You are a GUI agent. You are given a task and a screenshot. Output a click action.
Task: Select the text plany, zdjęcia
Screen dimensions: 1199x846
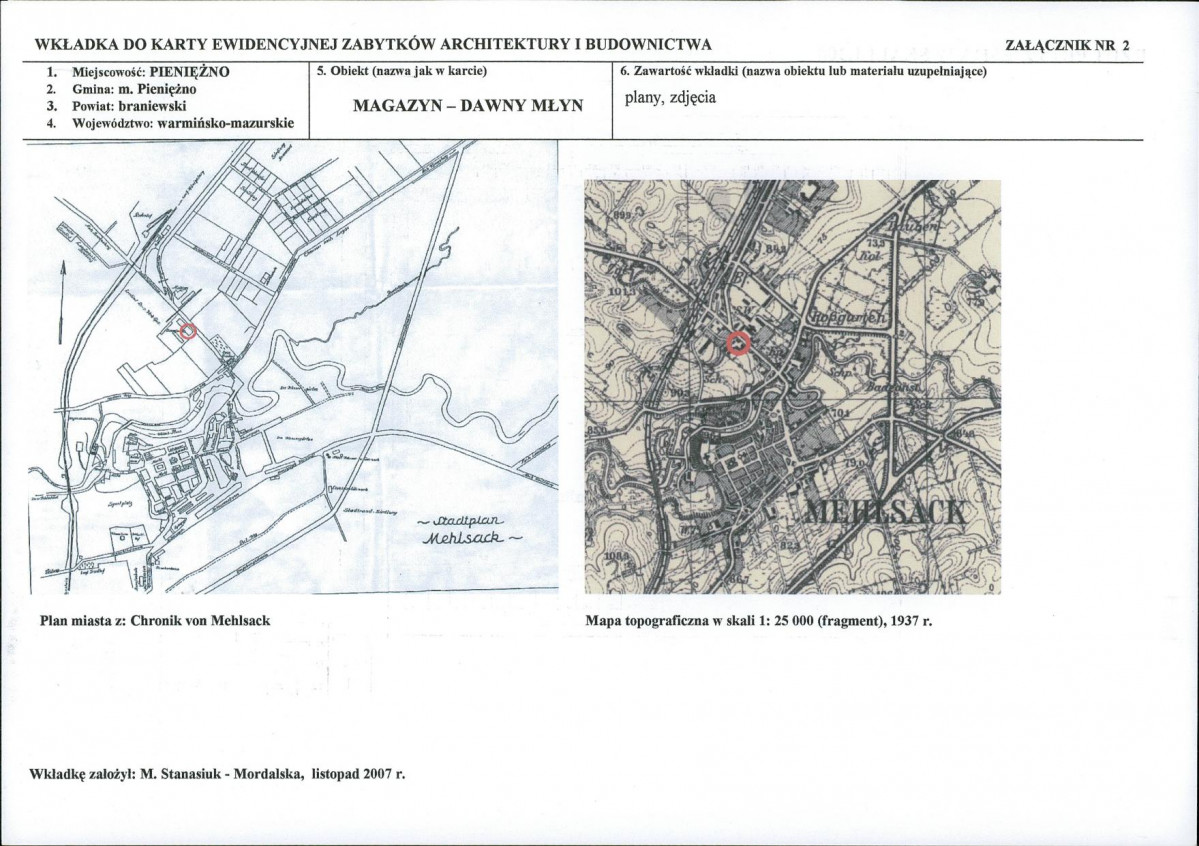[x=670, y=98]
